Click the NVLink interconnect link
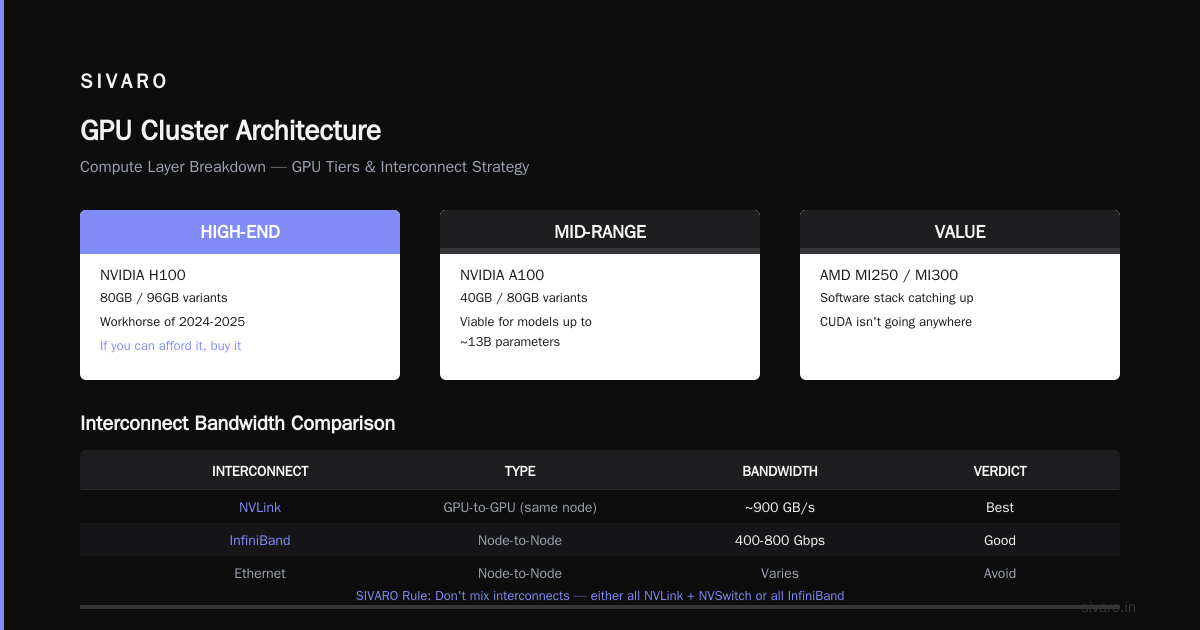Screen dimensions: 1200x630 [x=260, y=507]
